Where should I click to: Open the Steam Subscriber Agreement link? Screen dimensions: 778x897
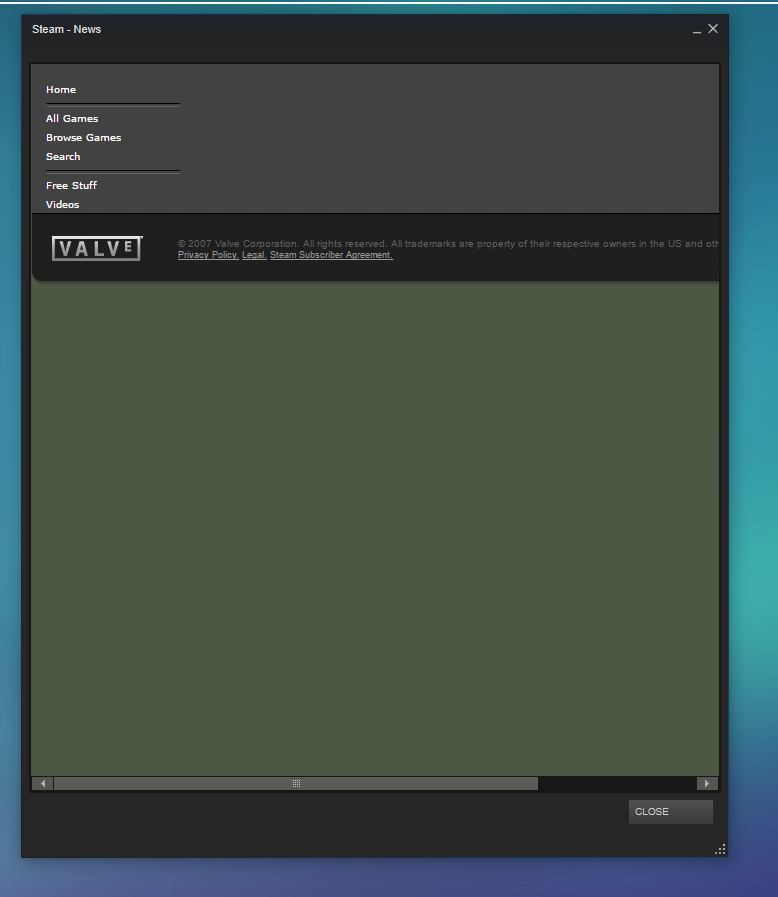point(331,255)
